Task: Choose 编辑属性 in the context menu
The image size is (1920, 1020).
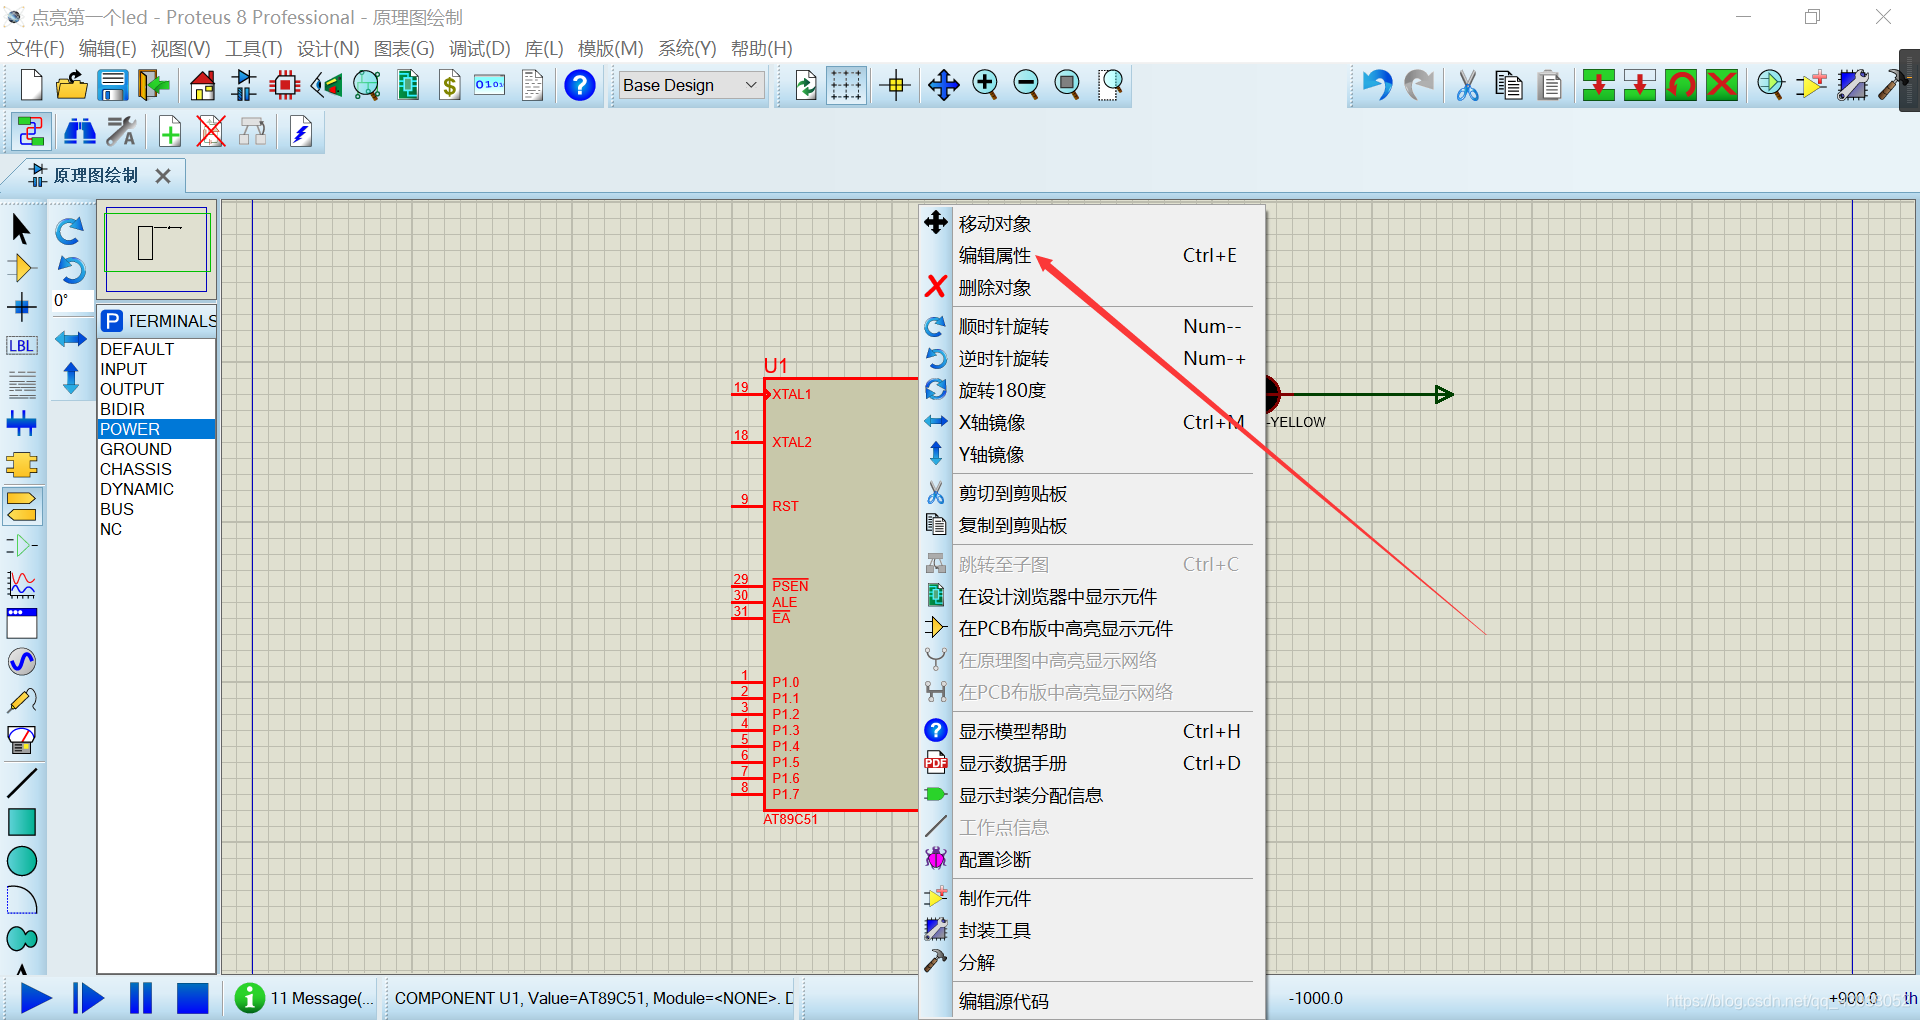Action: 1092,256
